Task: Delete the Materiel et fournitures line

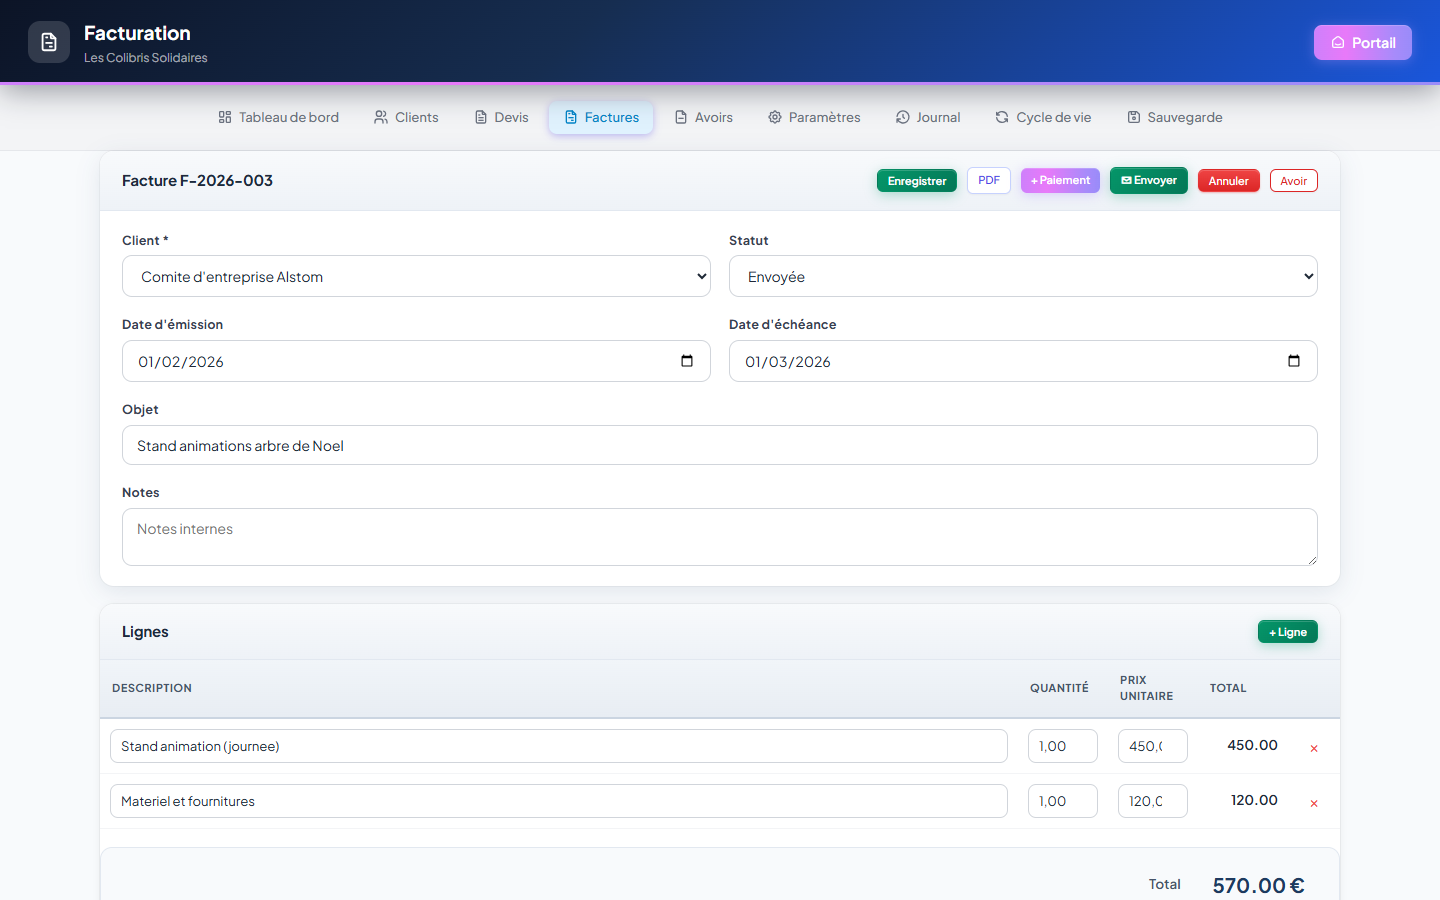Action: tap(1314, 803)
